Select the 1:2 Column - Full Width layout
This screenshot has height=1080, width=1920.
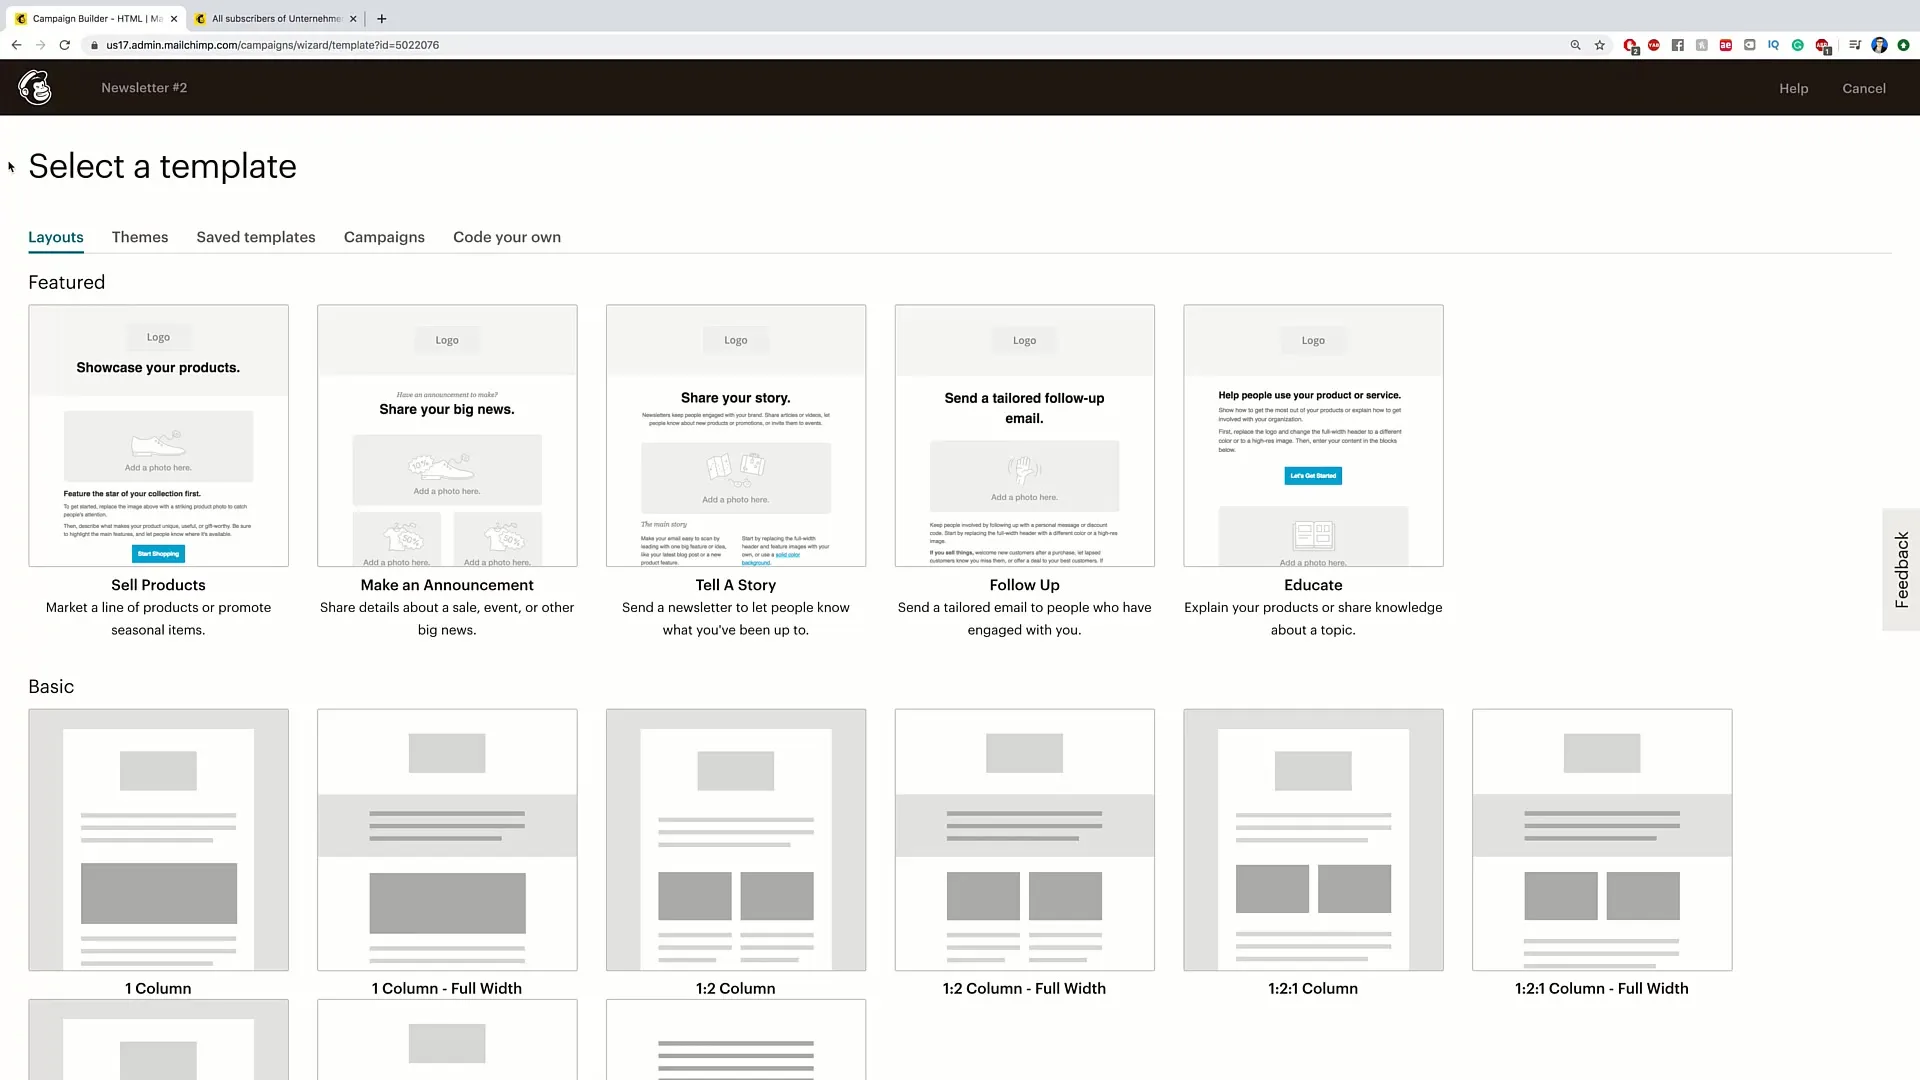tap(1025, 840)
